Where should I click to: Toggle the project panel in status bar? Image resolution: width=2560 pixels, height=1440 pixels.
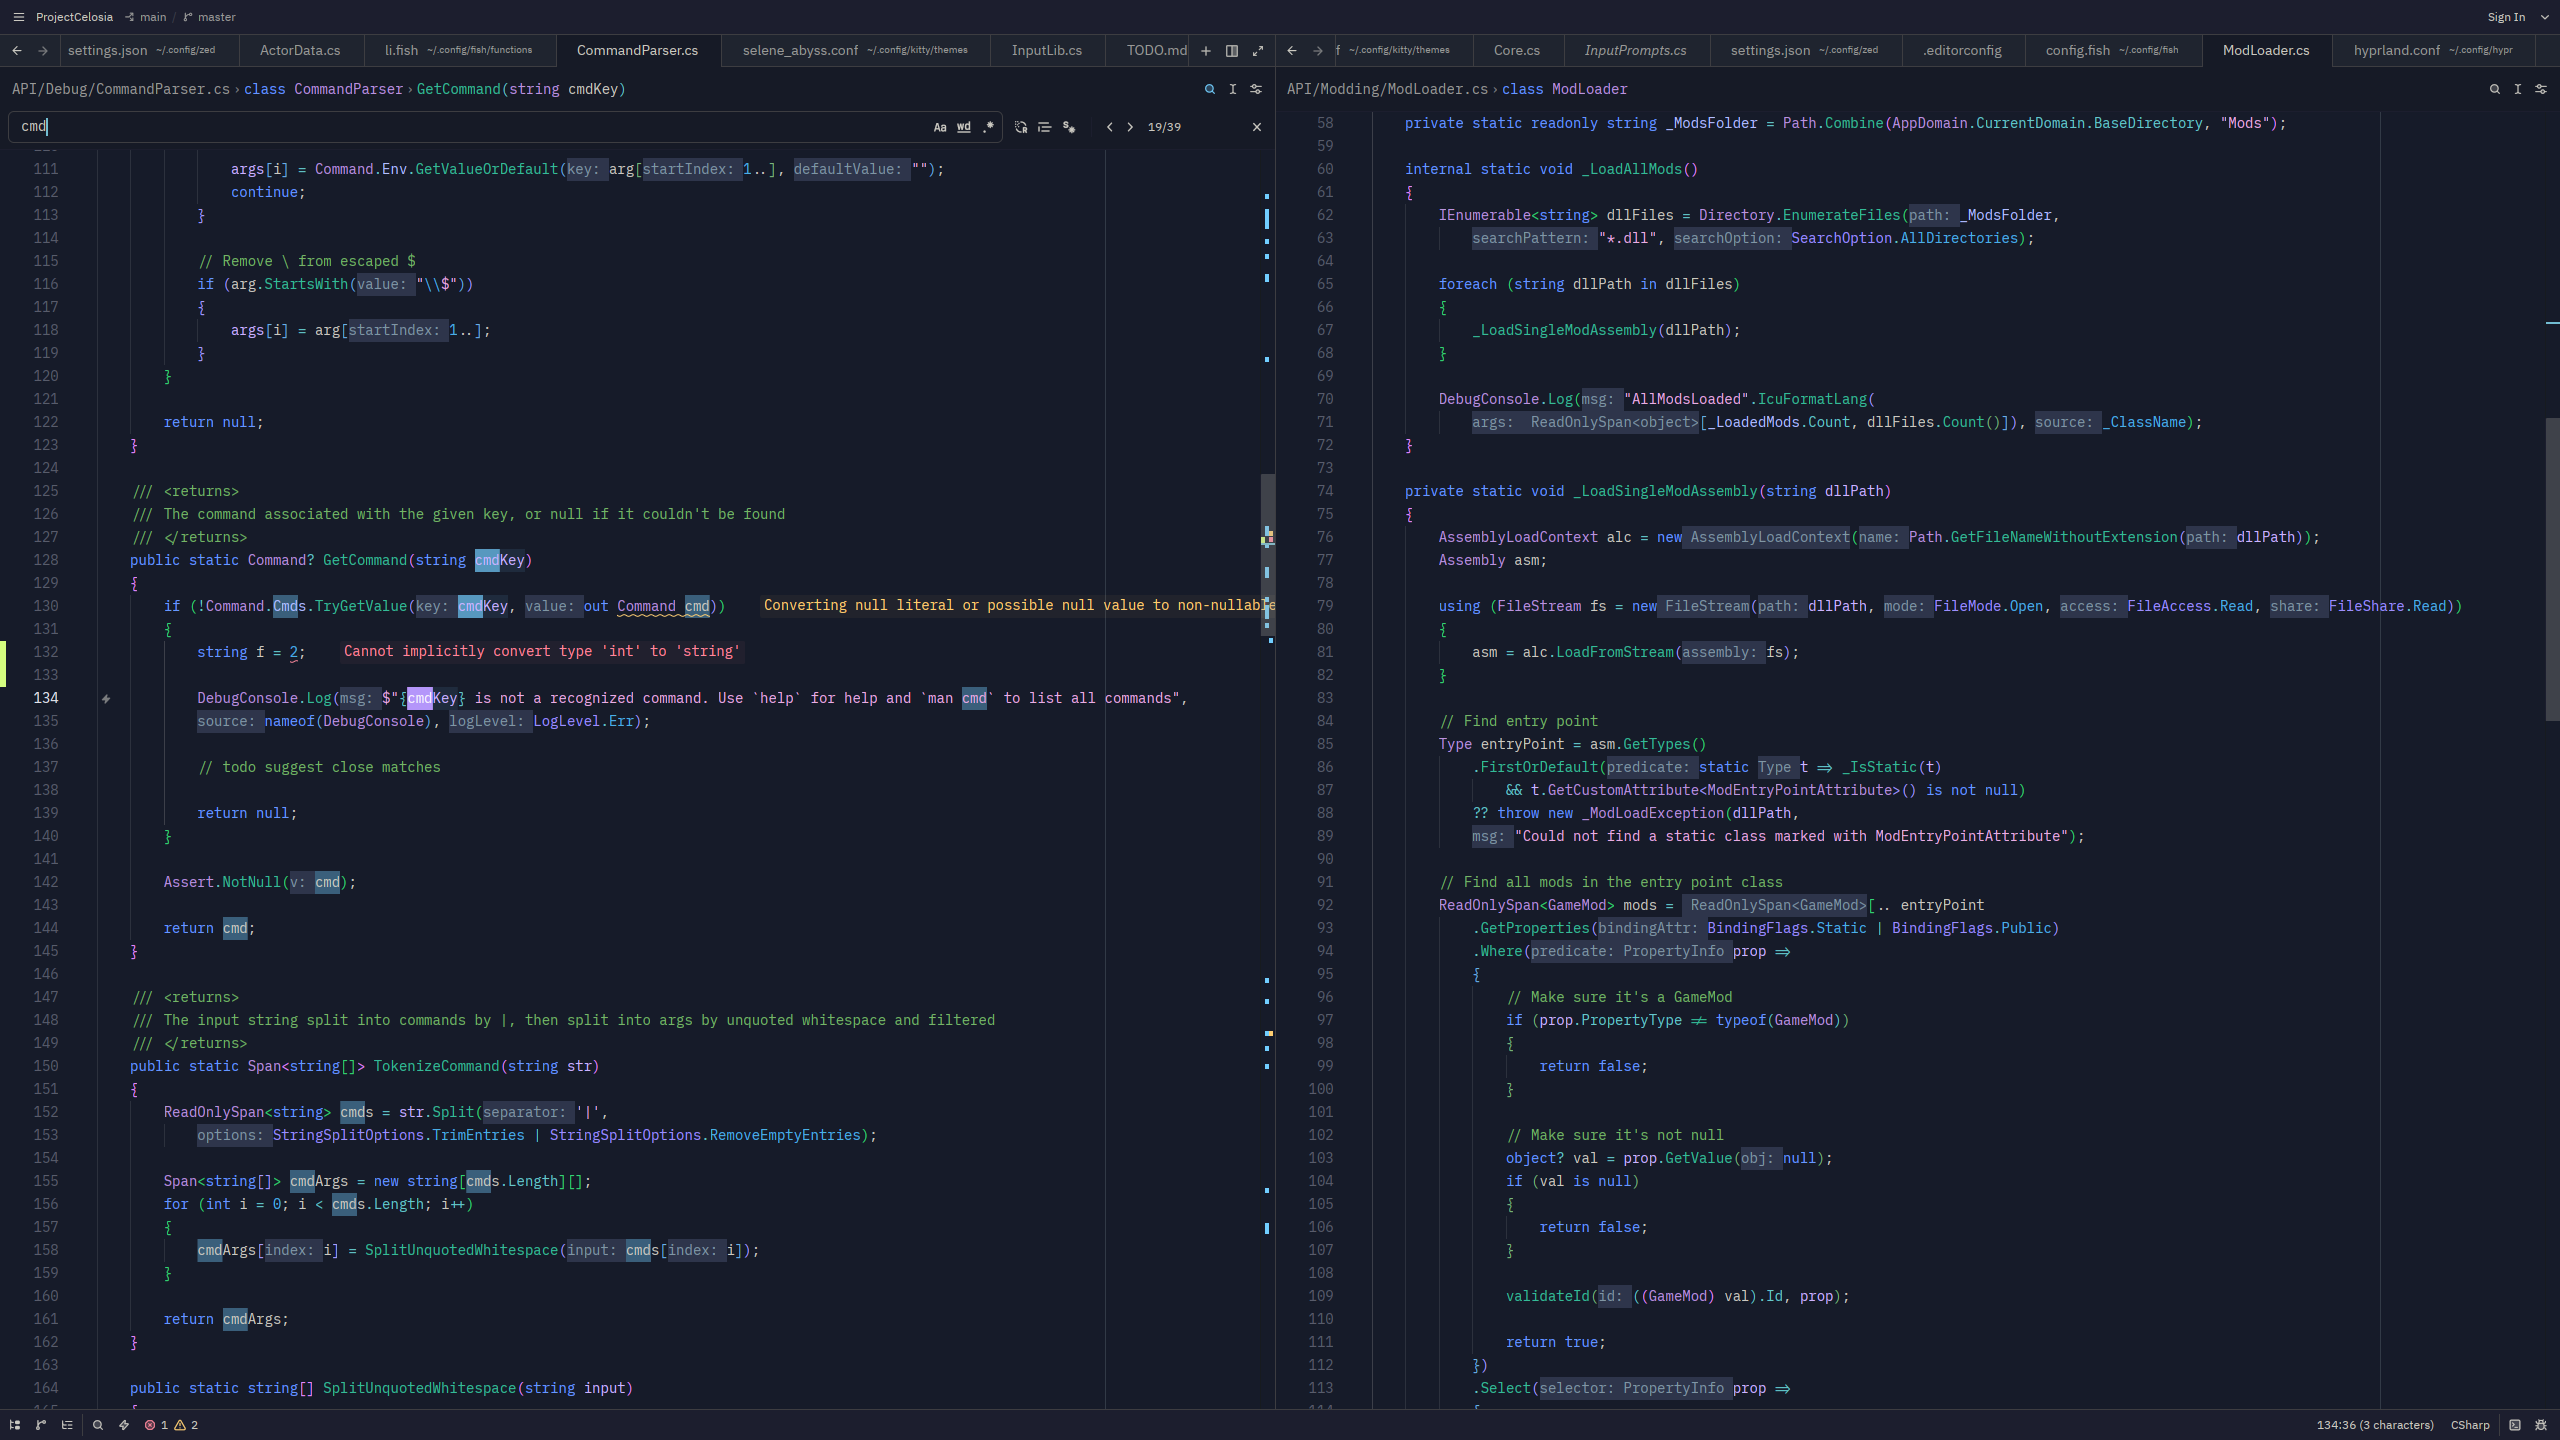pyautogui.click(x=15, y=1425)
